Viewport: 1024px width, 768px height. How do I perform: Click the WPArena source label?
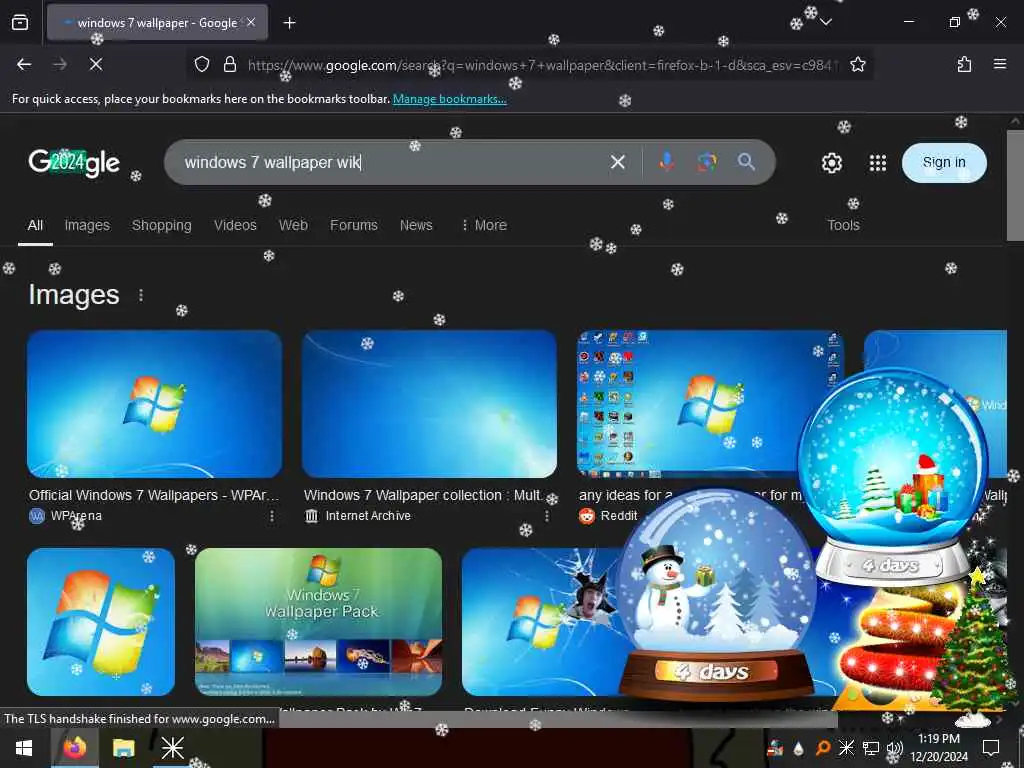click(x=76, y=516)
